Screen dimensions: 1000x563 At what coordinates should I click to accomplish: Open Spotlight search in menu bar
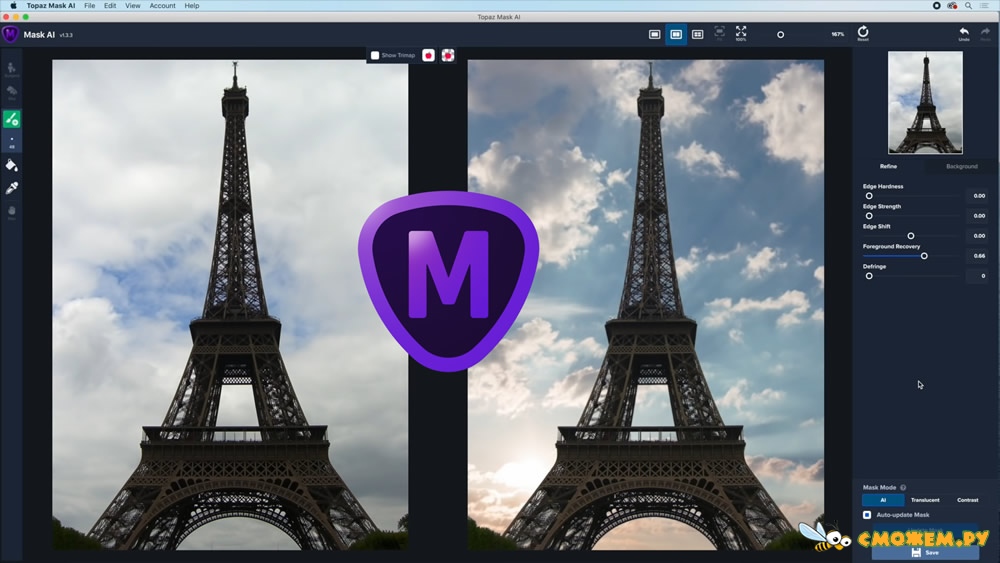[968, 6]
